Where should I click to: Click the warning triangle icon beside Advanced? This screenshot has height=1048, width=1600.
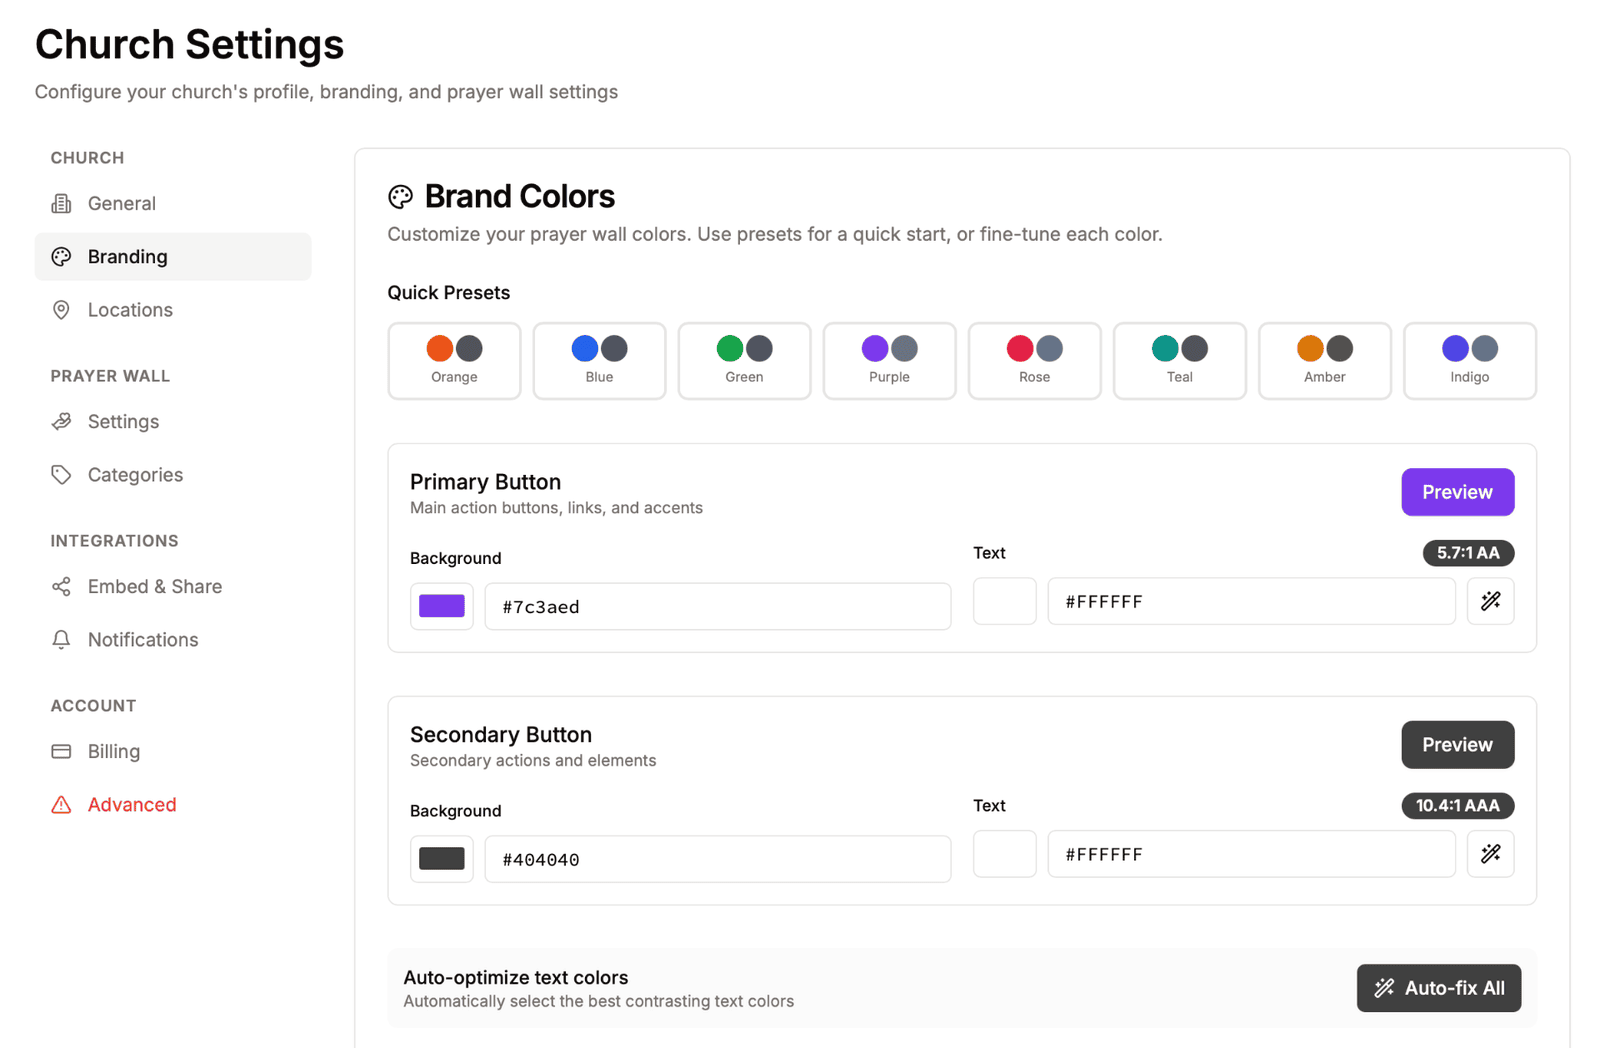[x=61, y=805]
